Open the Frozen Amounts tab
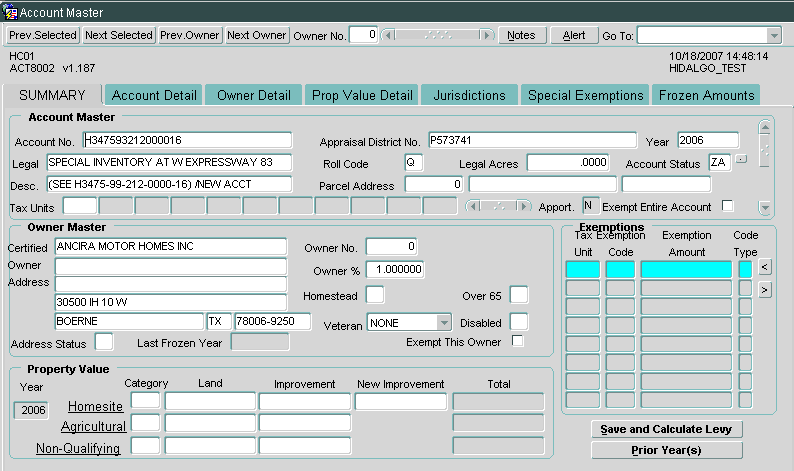 click(x=706, y=95)
